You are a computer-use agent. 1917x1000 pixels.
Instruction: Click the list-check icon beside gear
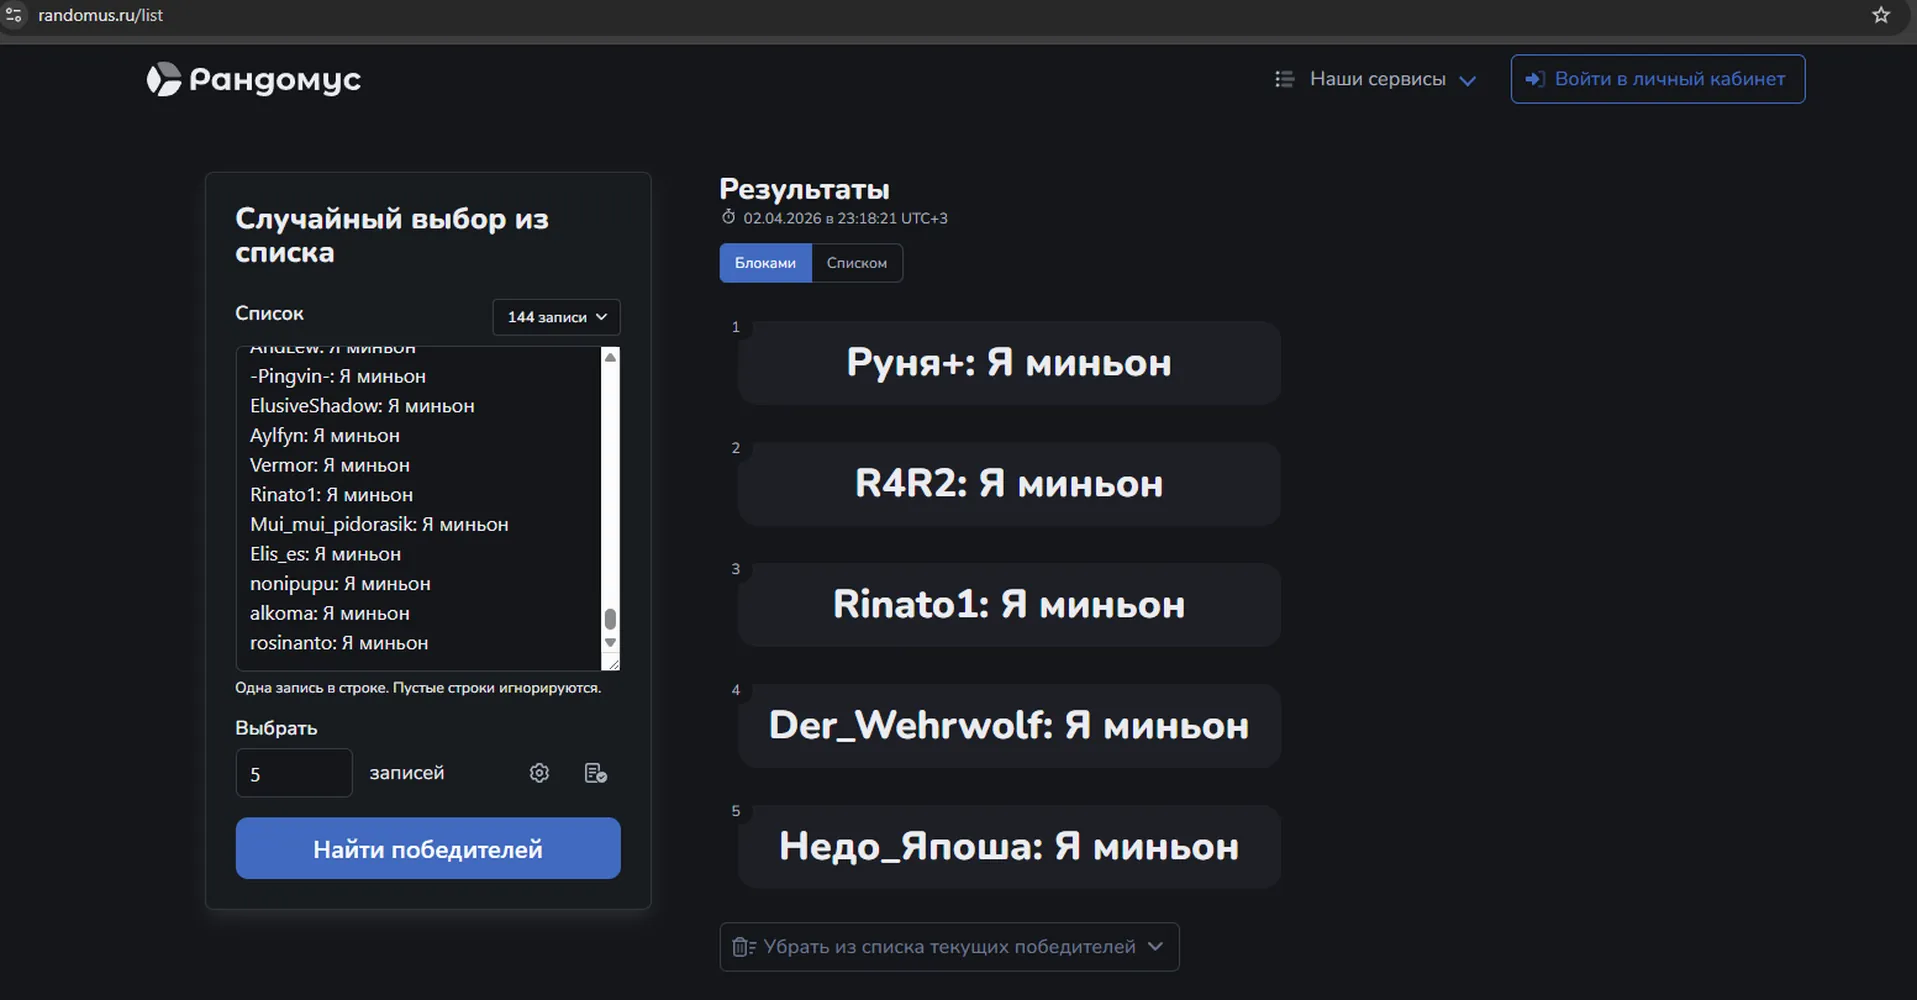(x=595, y=773)
